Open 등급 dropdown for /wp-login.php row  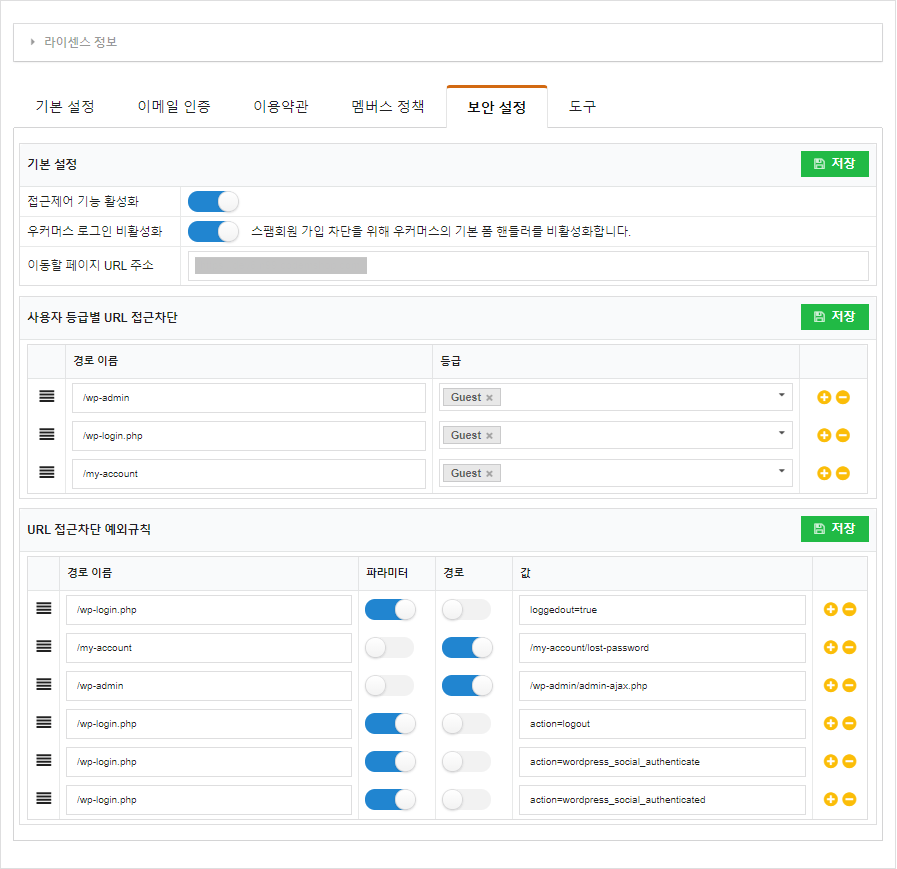(781, 433)
